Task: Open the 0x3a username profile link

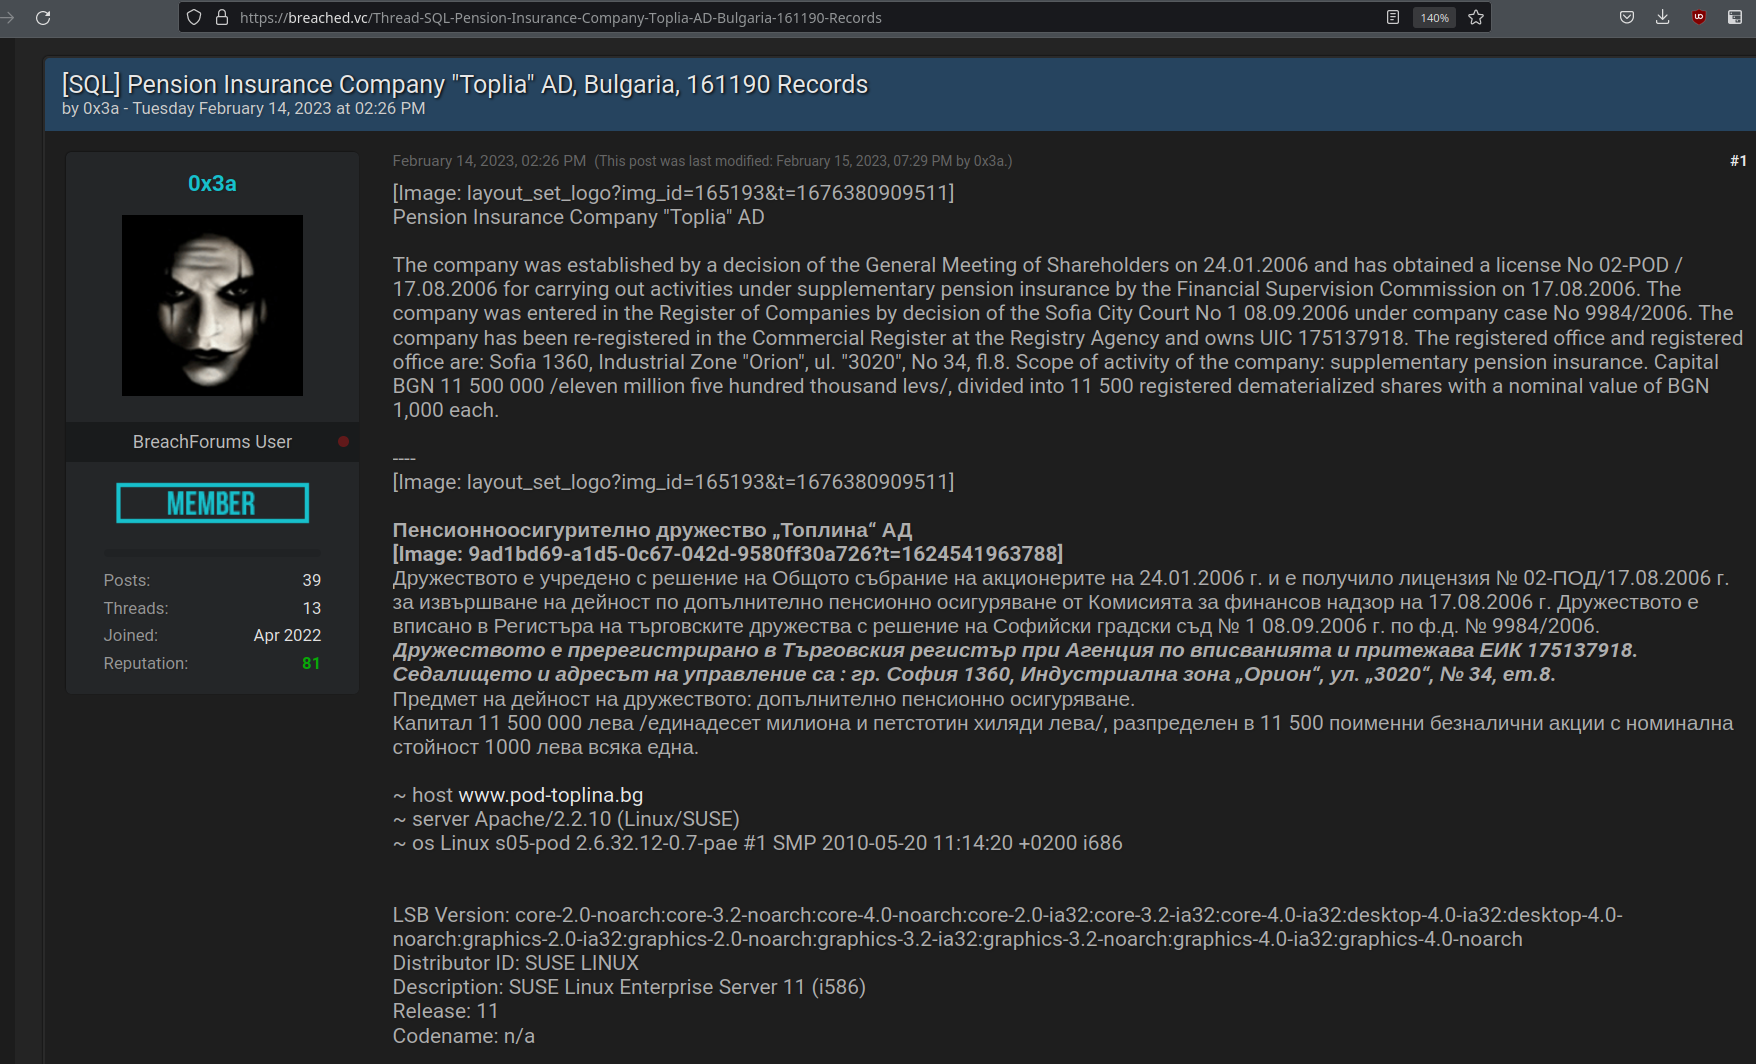Action: coord(212,184)
